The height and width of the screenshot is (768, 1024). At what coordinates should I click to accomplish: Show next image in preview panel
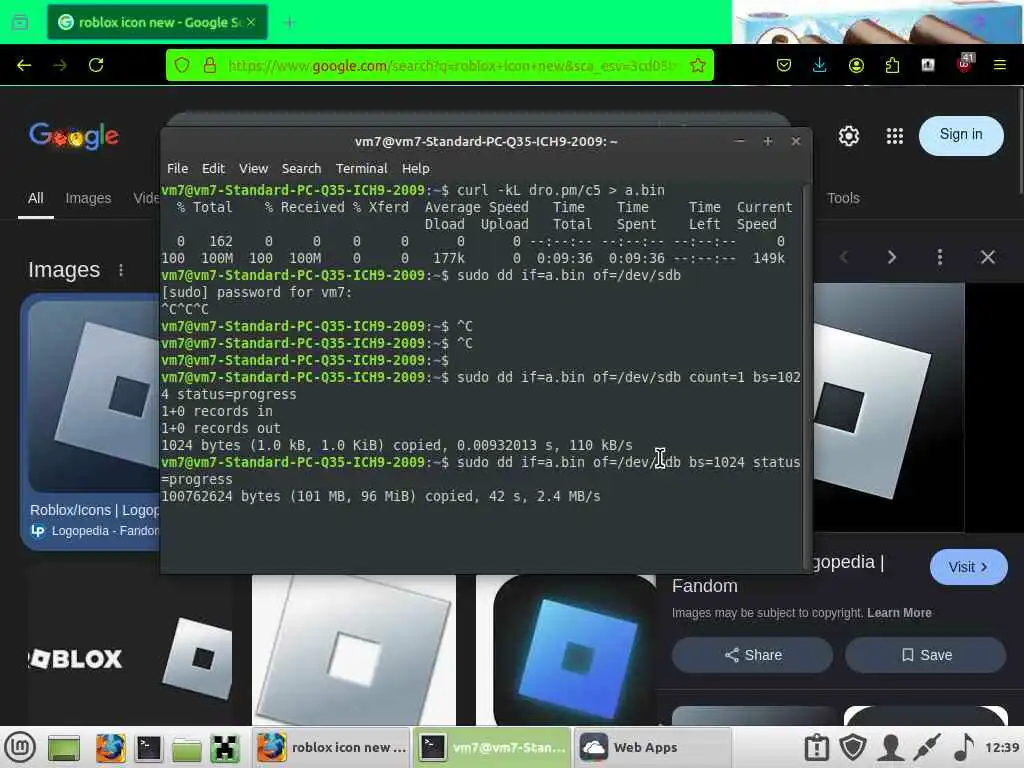tap(891, 257)
